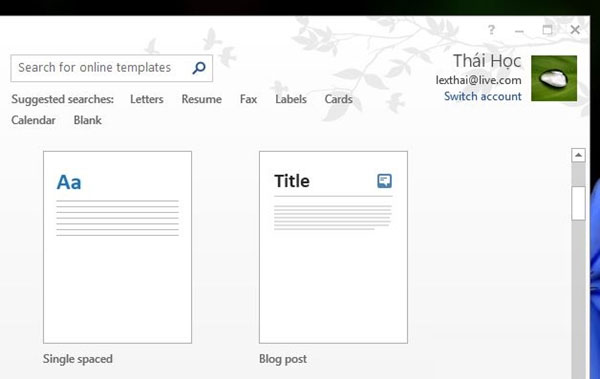Maximize the Word window
The width and height of the screenshot is (600, 379).
tap(548, 29)
